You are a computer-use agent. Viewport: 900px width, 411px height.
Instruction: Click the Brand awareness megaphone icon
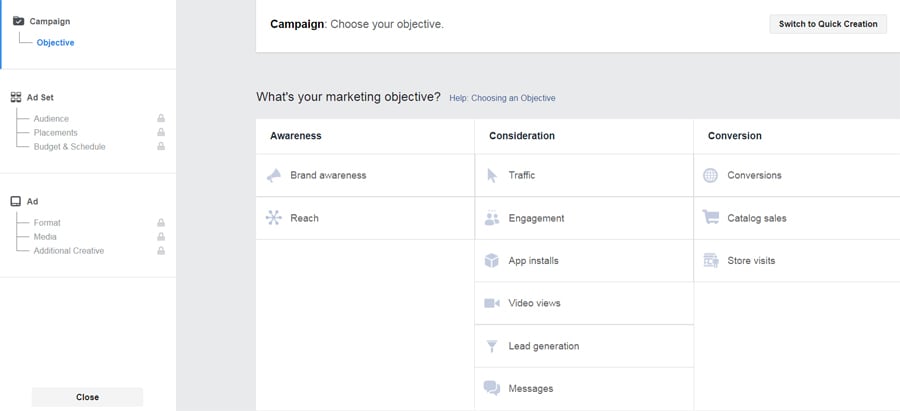[x=274, y=176]
